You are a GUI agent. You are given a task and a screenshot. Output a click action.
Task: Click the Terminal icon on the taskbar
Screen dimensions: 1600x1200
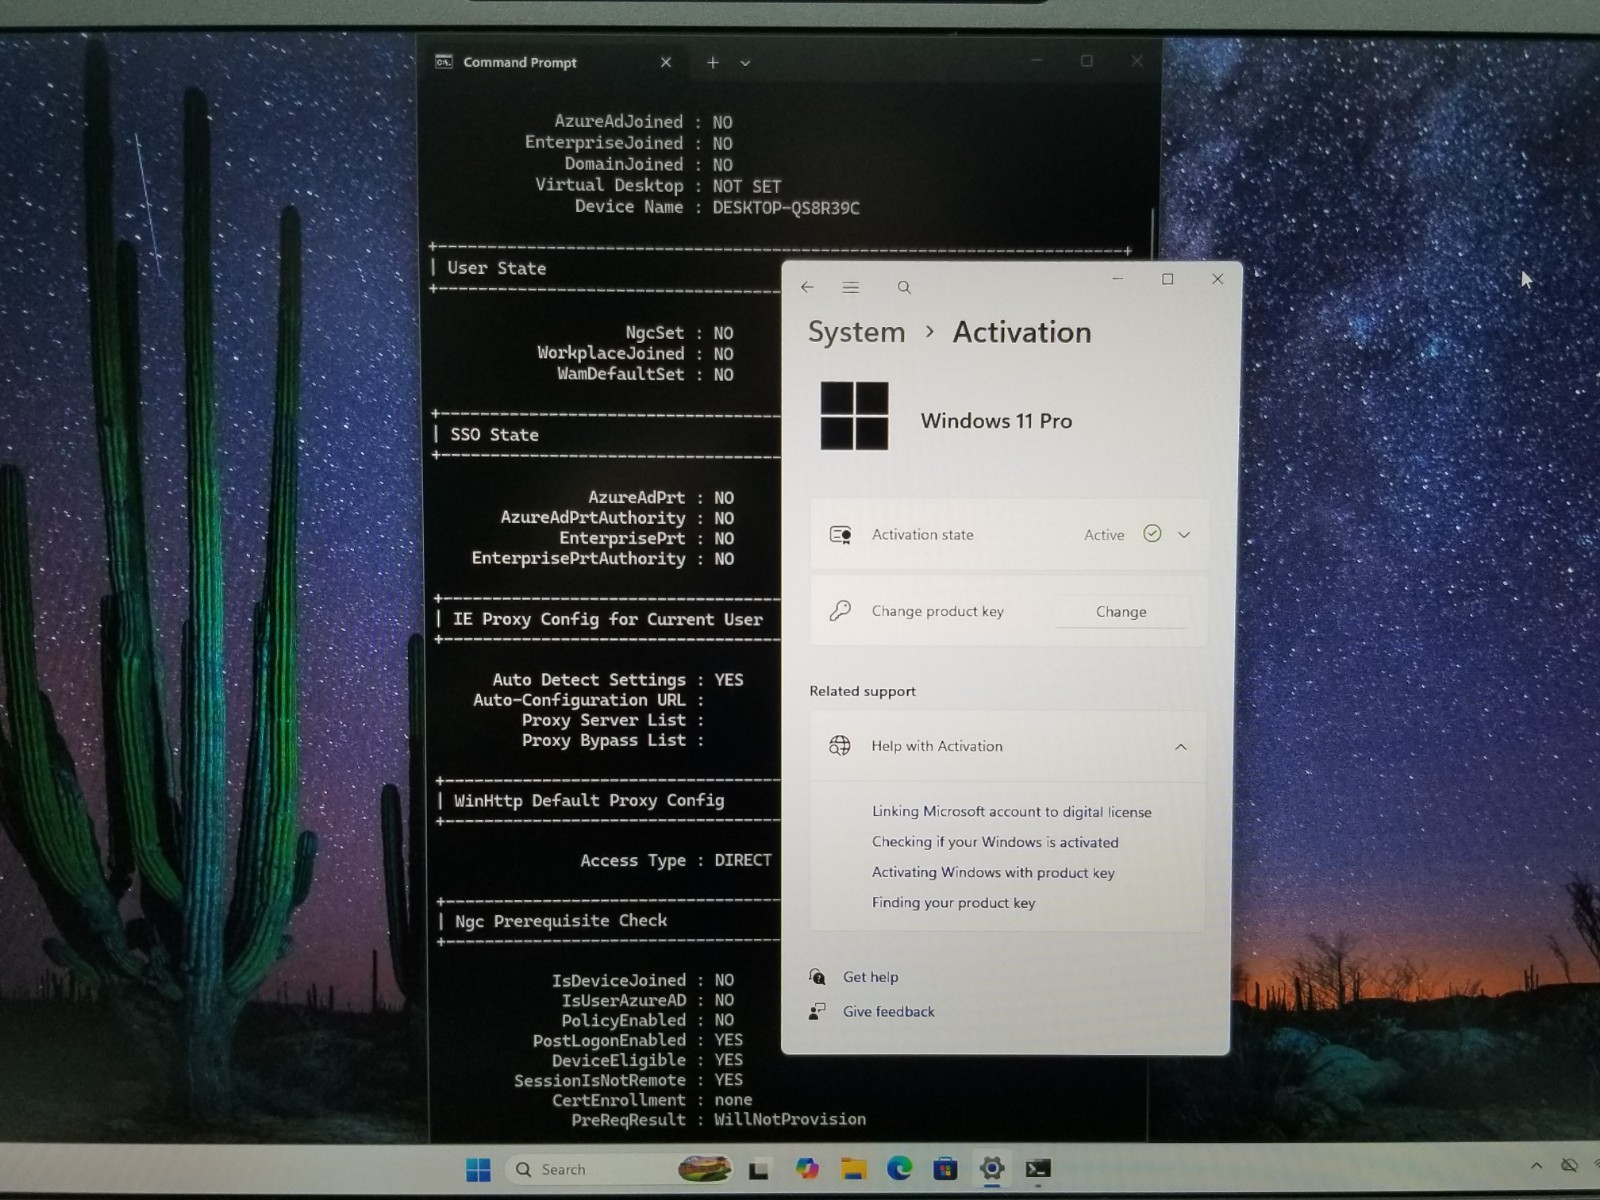(1038, 1169)
